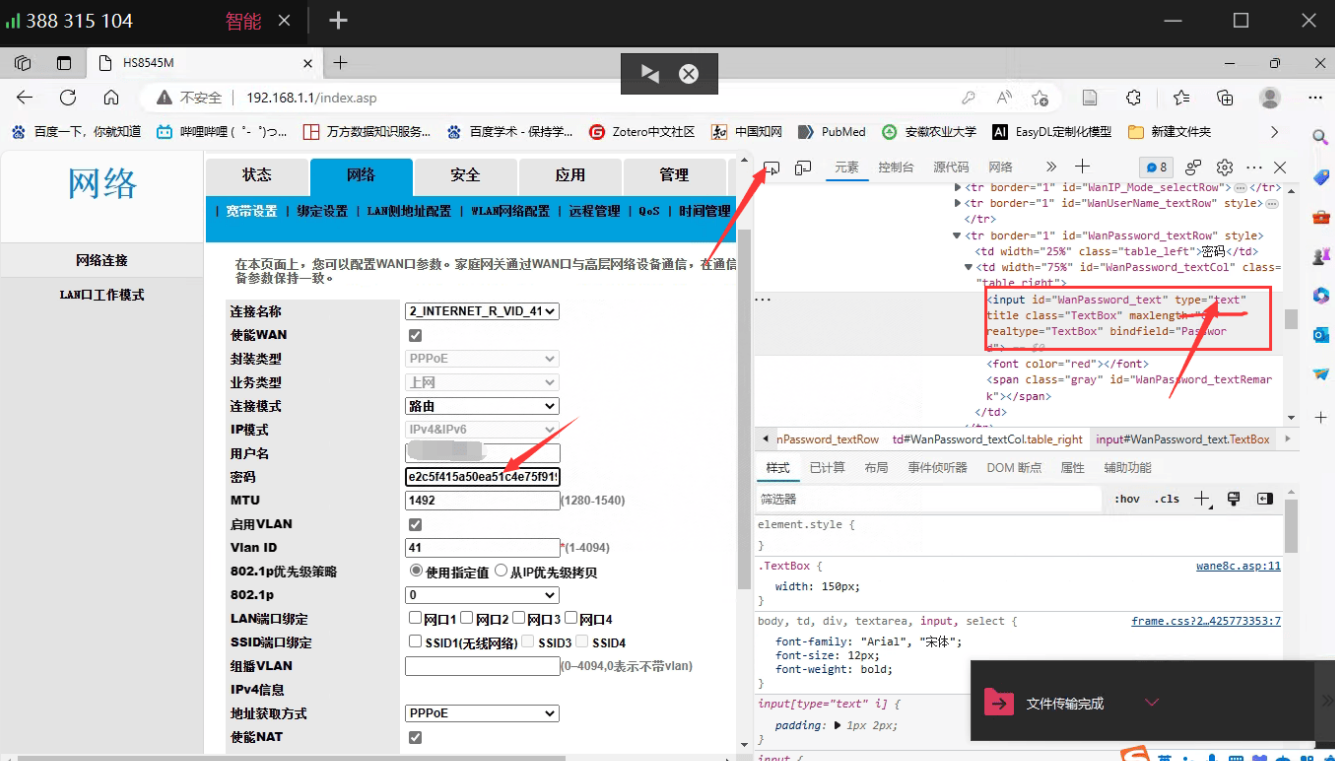The height and width of the screenshot is (761, 1335).
Task: Click the add new style rule plus icon
Action: coord(1202,499)
